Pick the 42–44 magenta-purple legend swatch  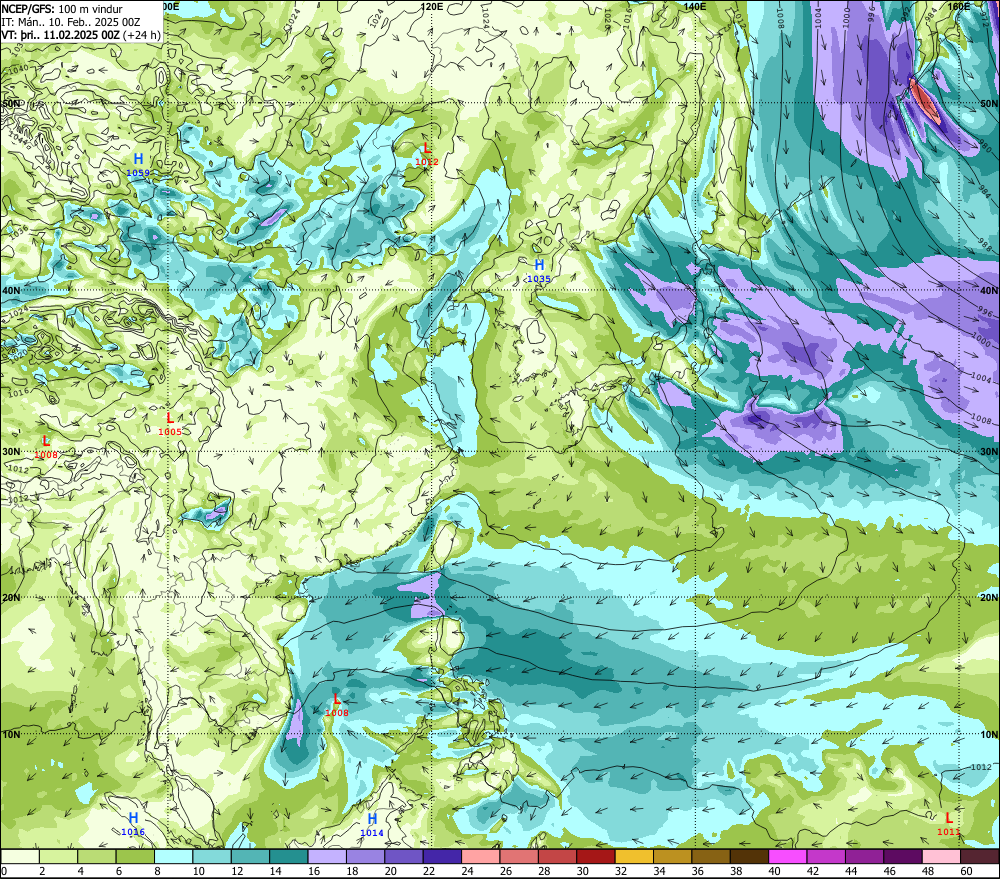pyautogui.click(x=826, y=856)
